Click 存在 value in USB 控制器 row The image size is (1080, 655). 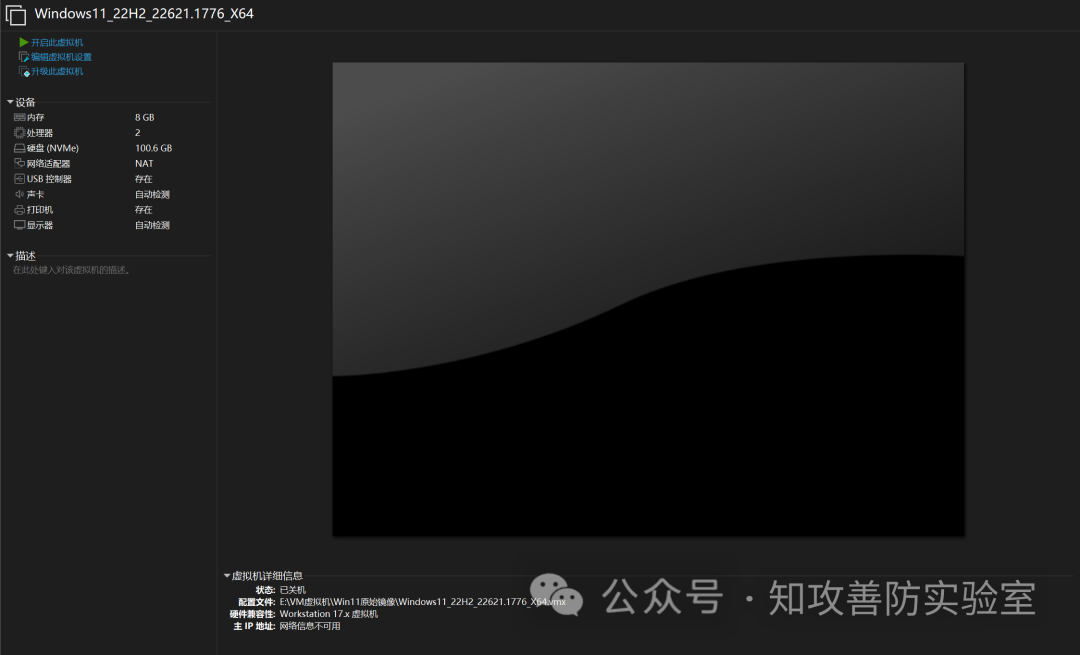[143, 178]
